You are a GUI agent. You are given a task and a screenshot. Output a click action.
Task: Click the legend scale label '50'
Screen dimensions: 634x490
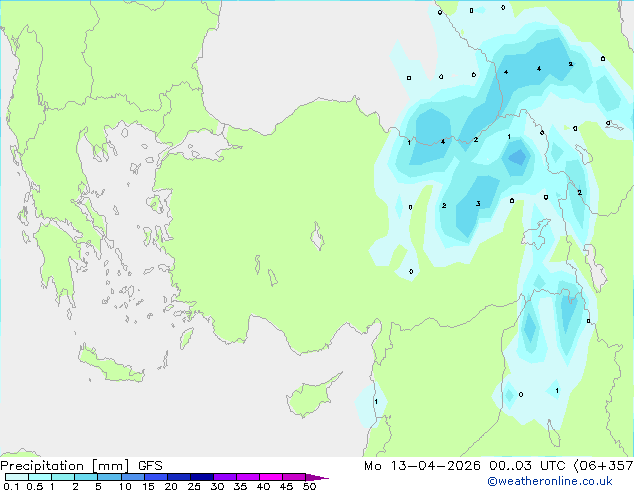(x=309, y=486)
